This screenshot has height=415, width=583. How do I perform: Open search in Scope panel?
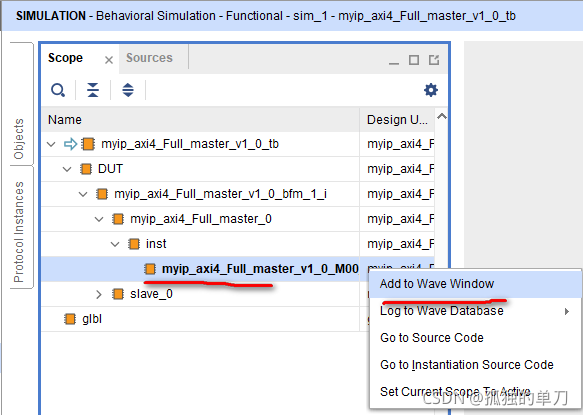58,90
